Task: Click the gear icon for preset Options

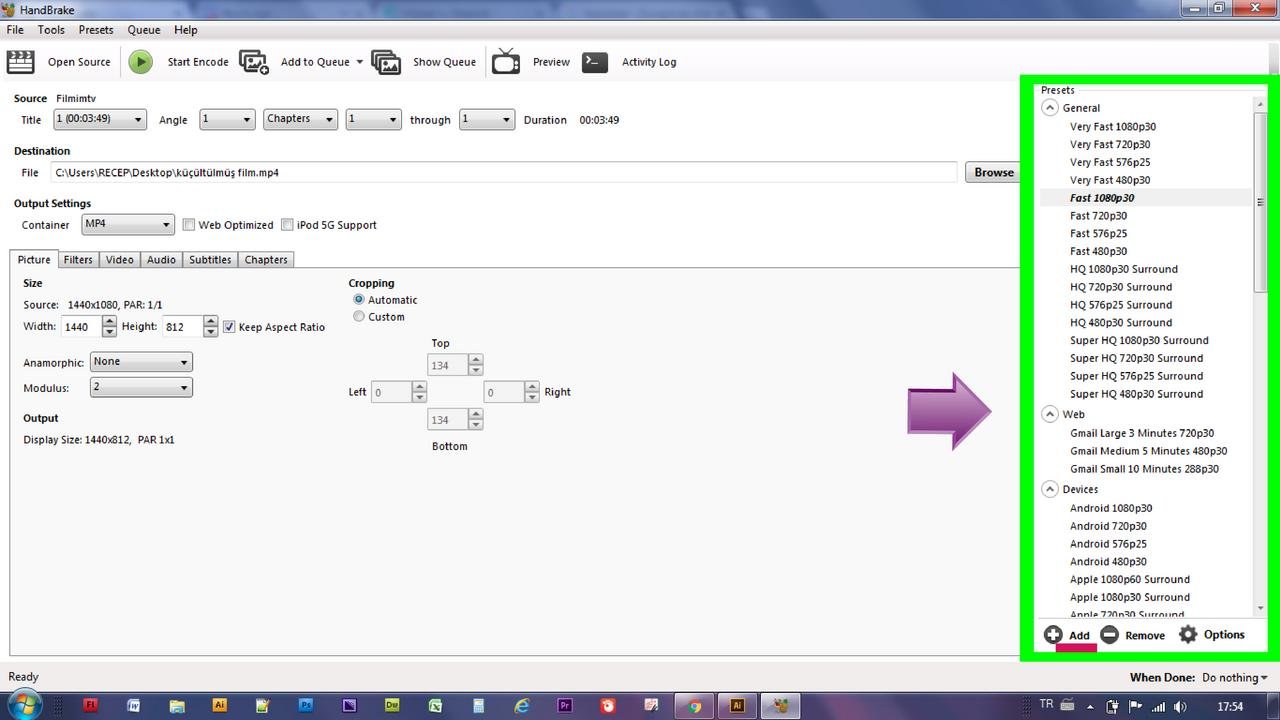Action: point(1188,634)
